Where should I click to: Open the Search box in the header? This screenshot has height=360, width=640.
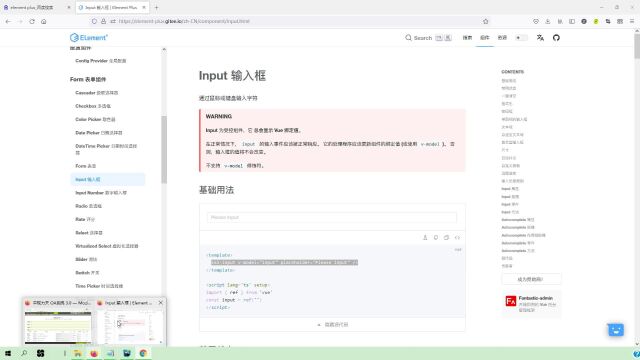428,38
